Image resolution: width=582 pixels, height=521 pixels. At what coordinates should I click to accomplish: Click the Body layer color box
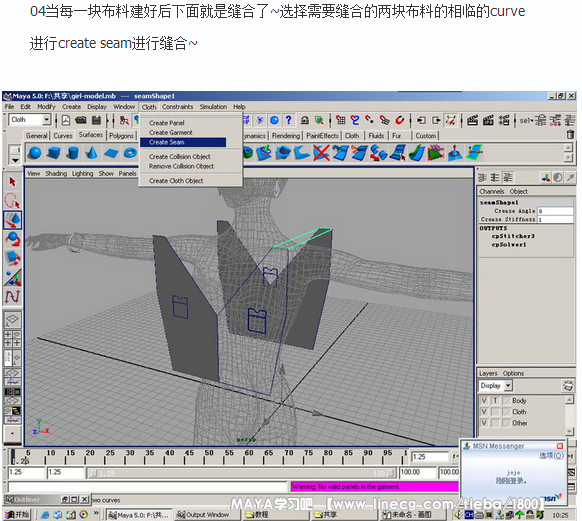pyautogui.click(x=506, y=401)
